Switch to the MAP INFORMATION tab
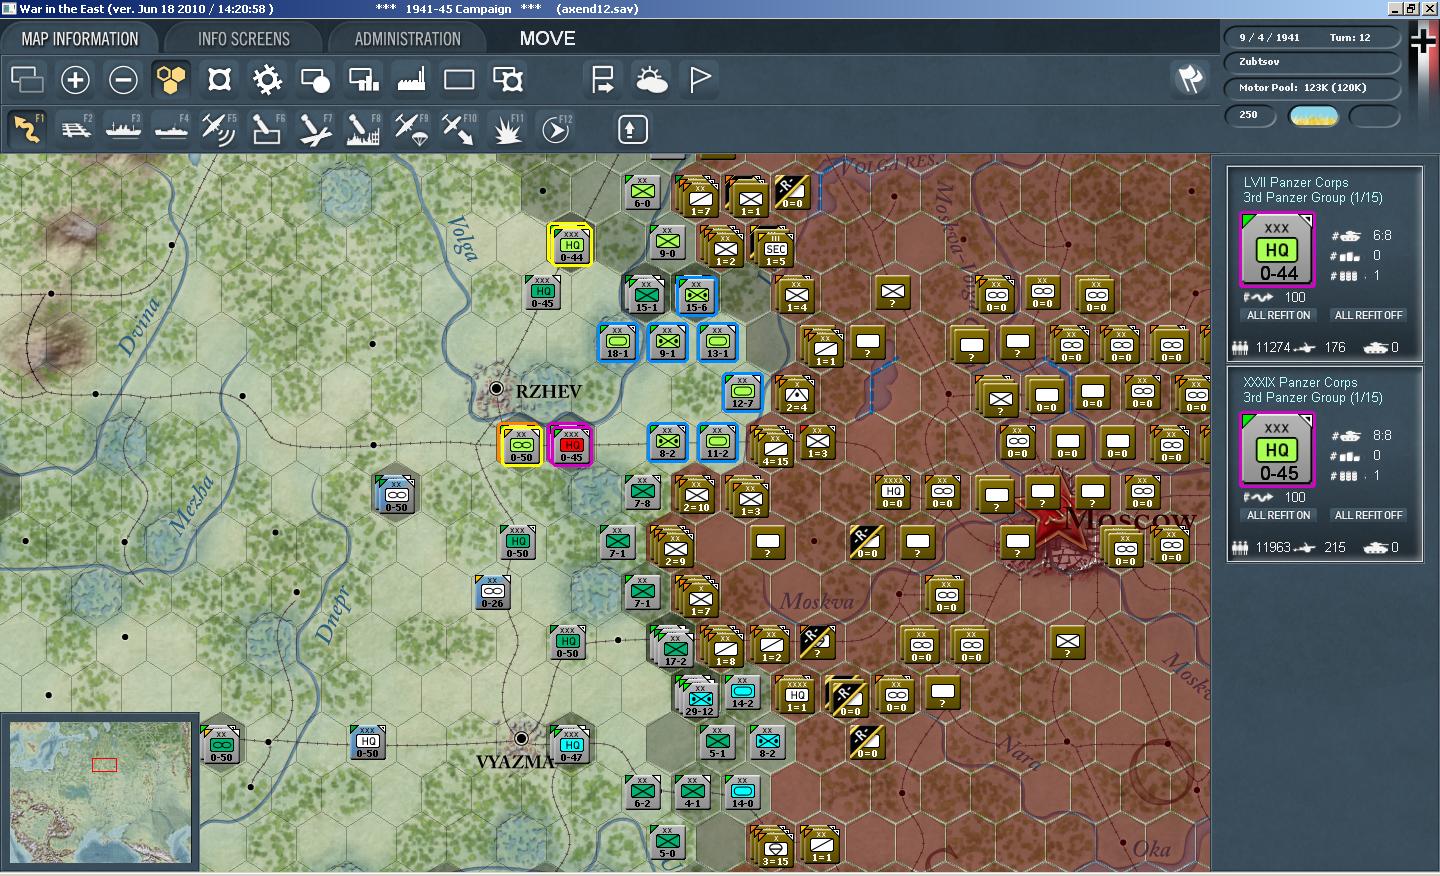Viewport: 1440px width, 876px height. (x=80, y=39)
